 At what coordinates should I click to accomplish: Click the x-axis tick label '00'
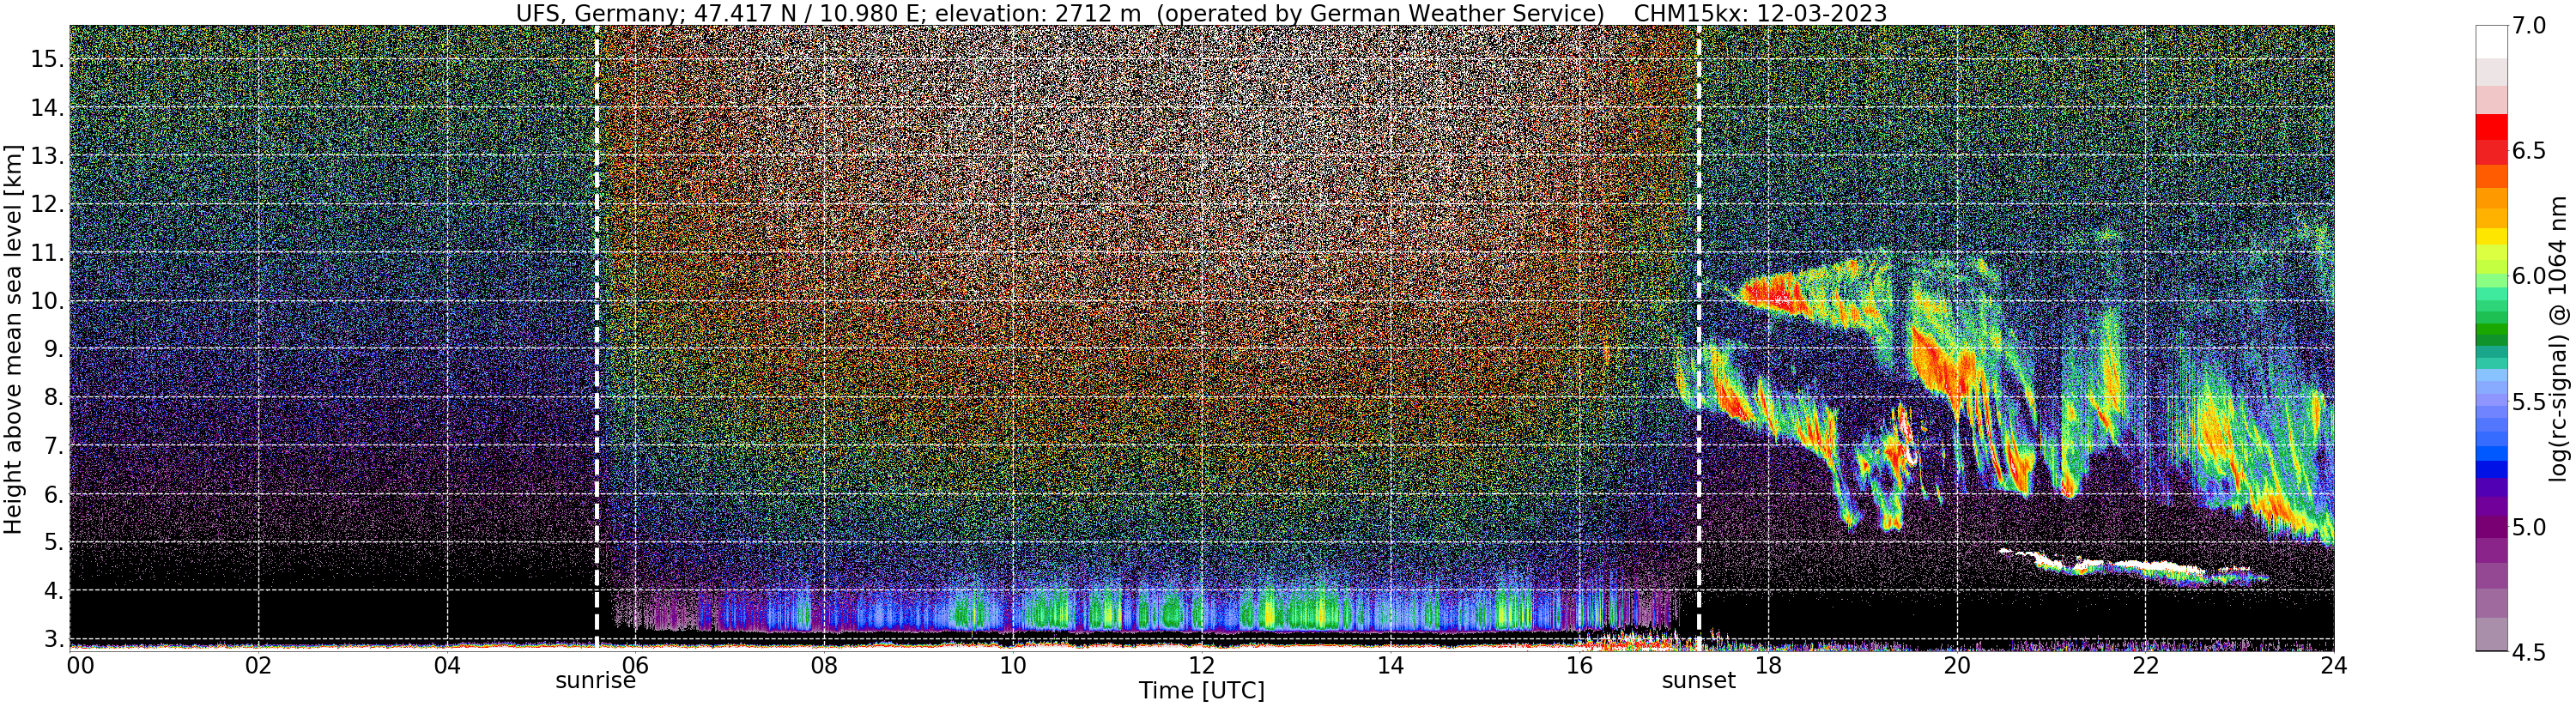pyautogui.click(x=80, y=665)
